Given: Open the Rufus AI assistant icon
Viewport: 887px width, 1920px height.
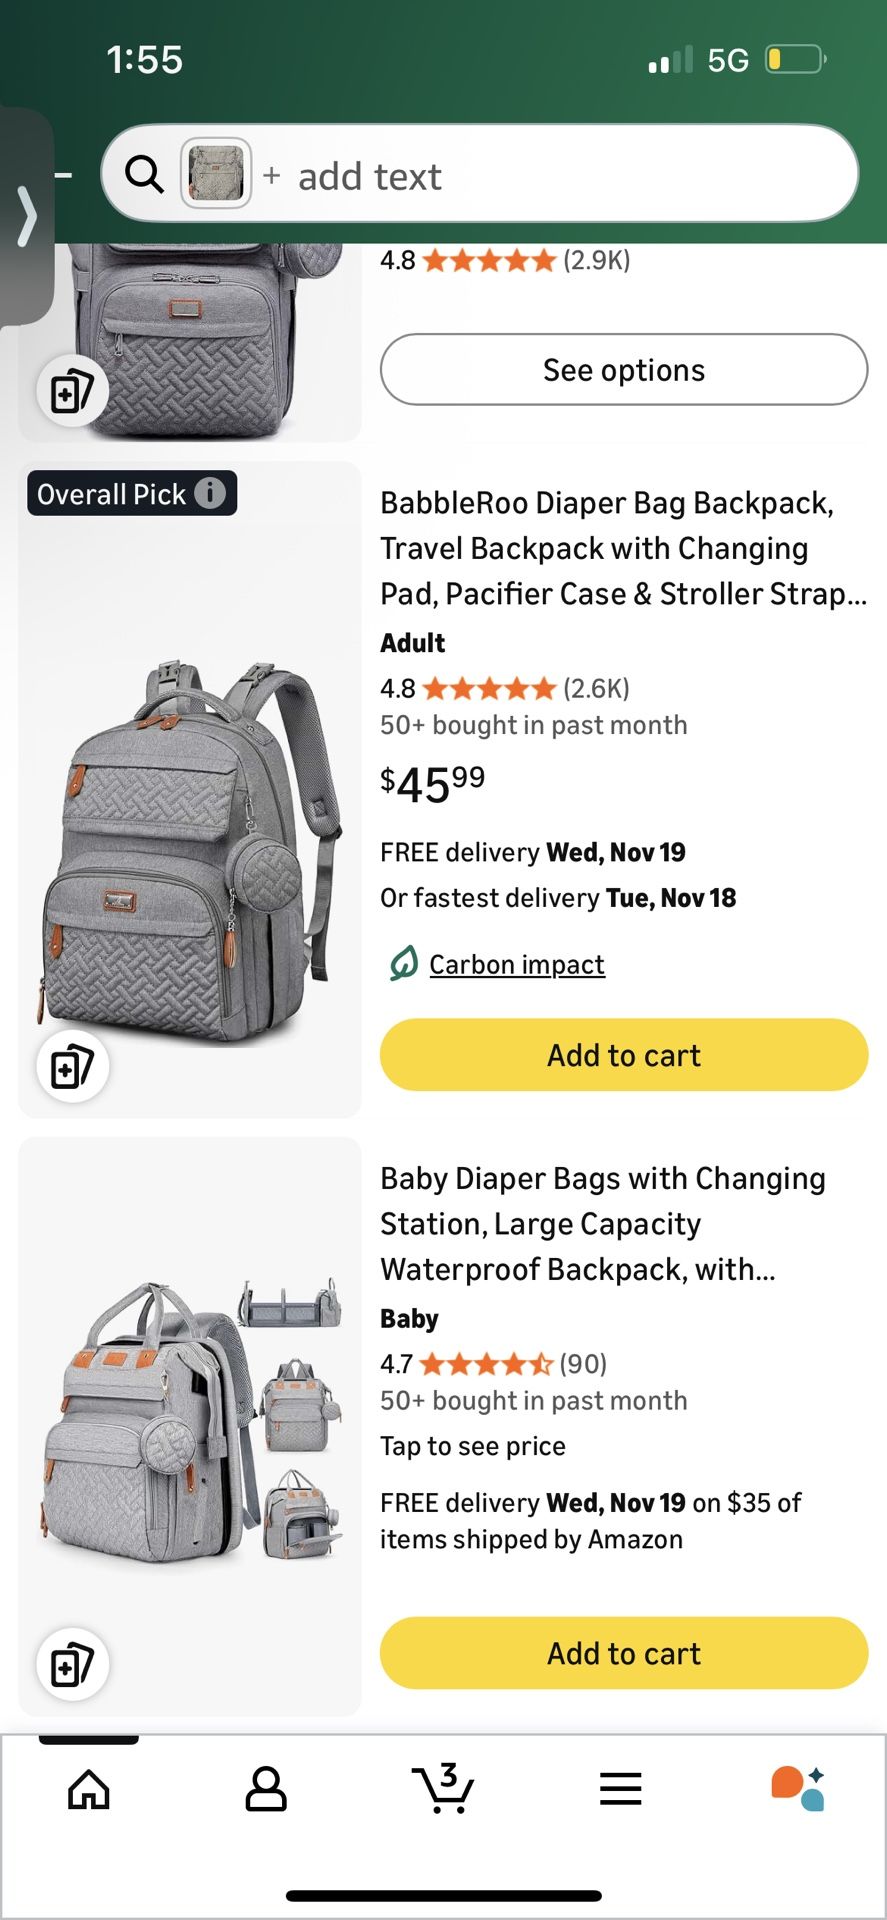Looking at the screenshot, I should pos(800,1791).
